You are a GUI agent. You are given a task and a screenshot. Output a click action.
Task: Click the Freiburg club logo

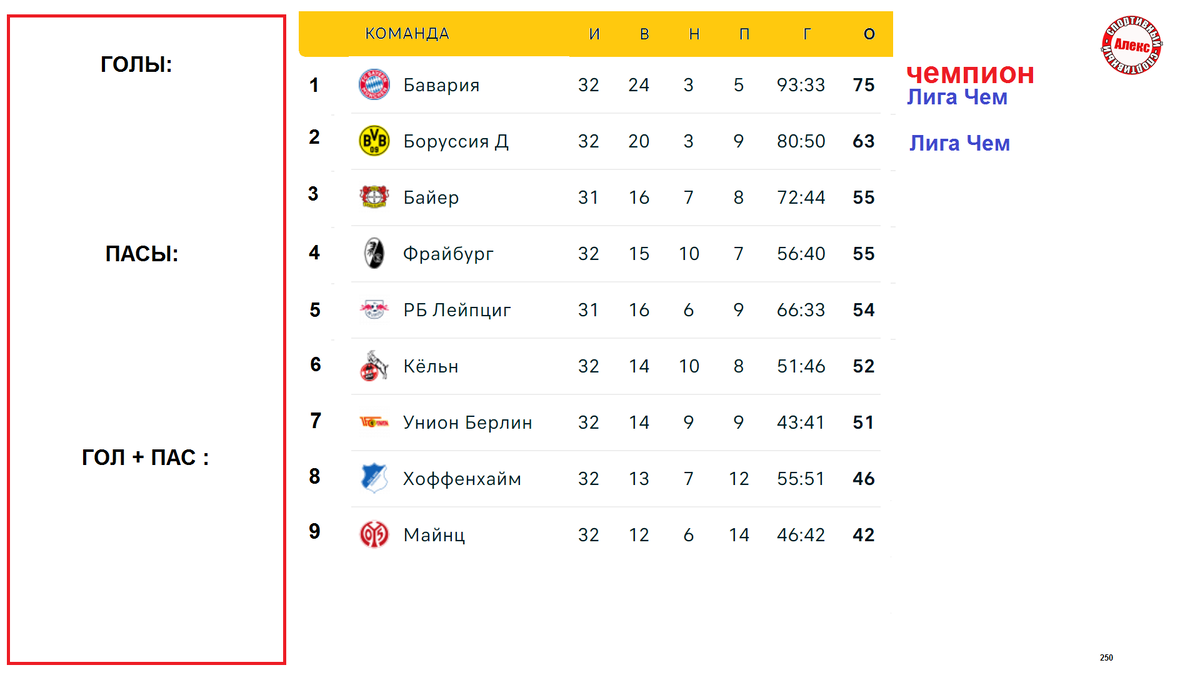[374, 253]
